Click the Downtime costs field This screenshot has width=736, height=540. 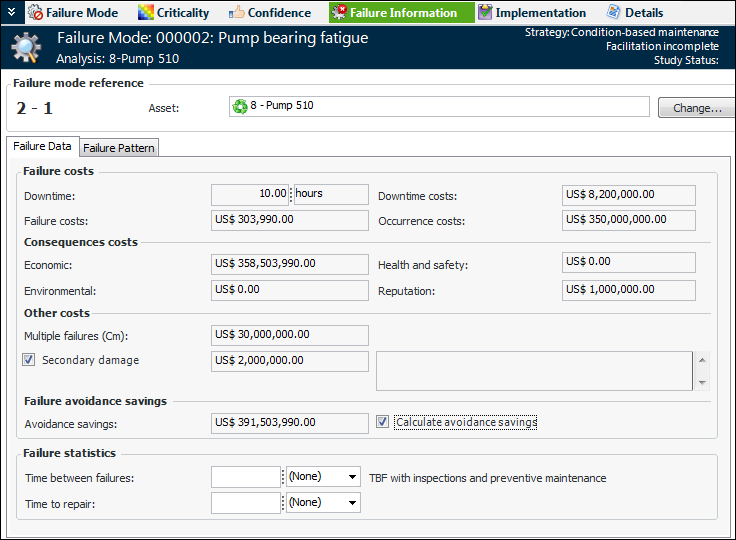(629, 195)
